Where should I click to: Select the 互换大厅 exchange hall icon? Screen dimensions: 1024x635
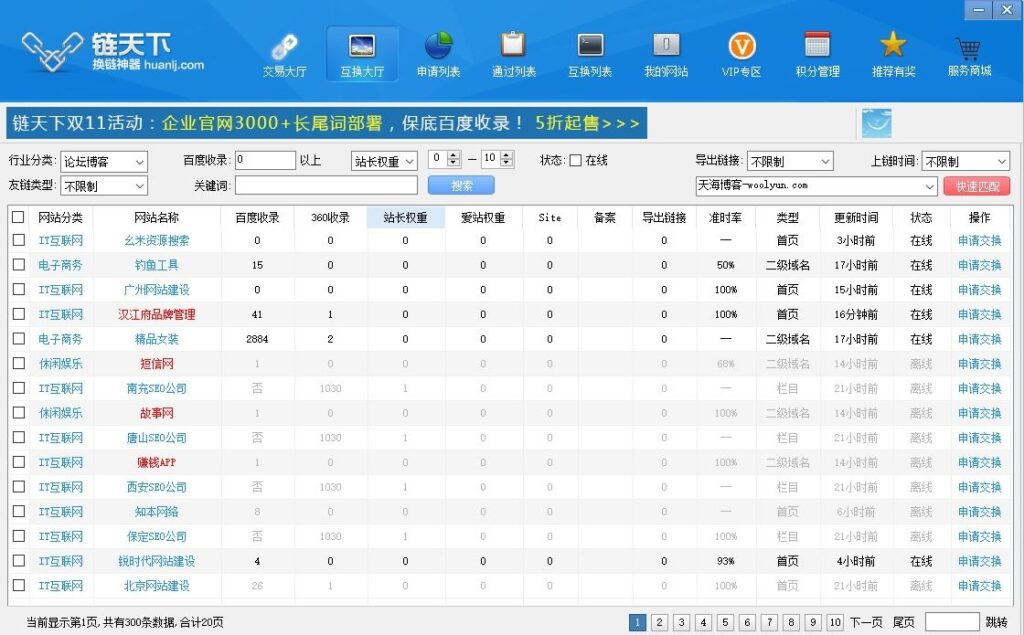(x=362, y=55)
